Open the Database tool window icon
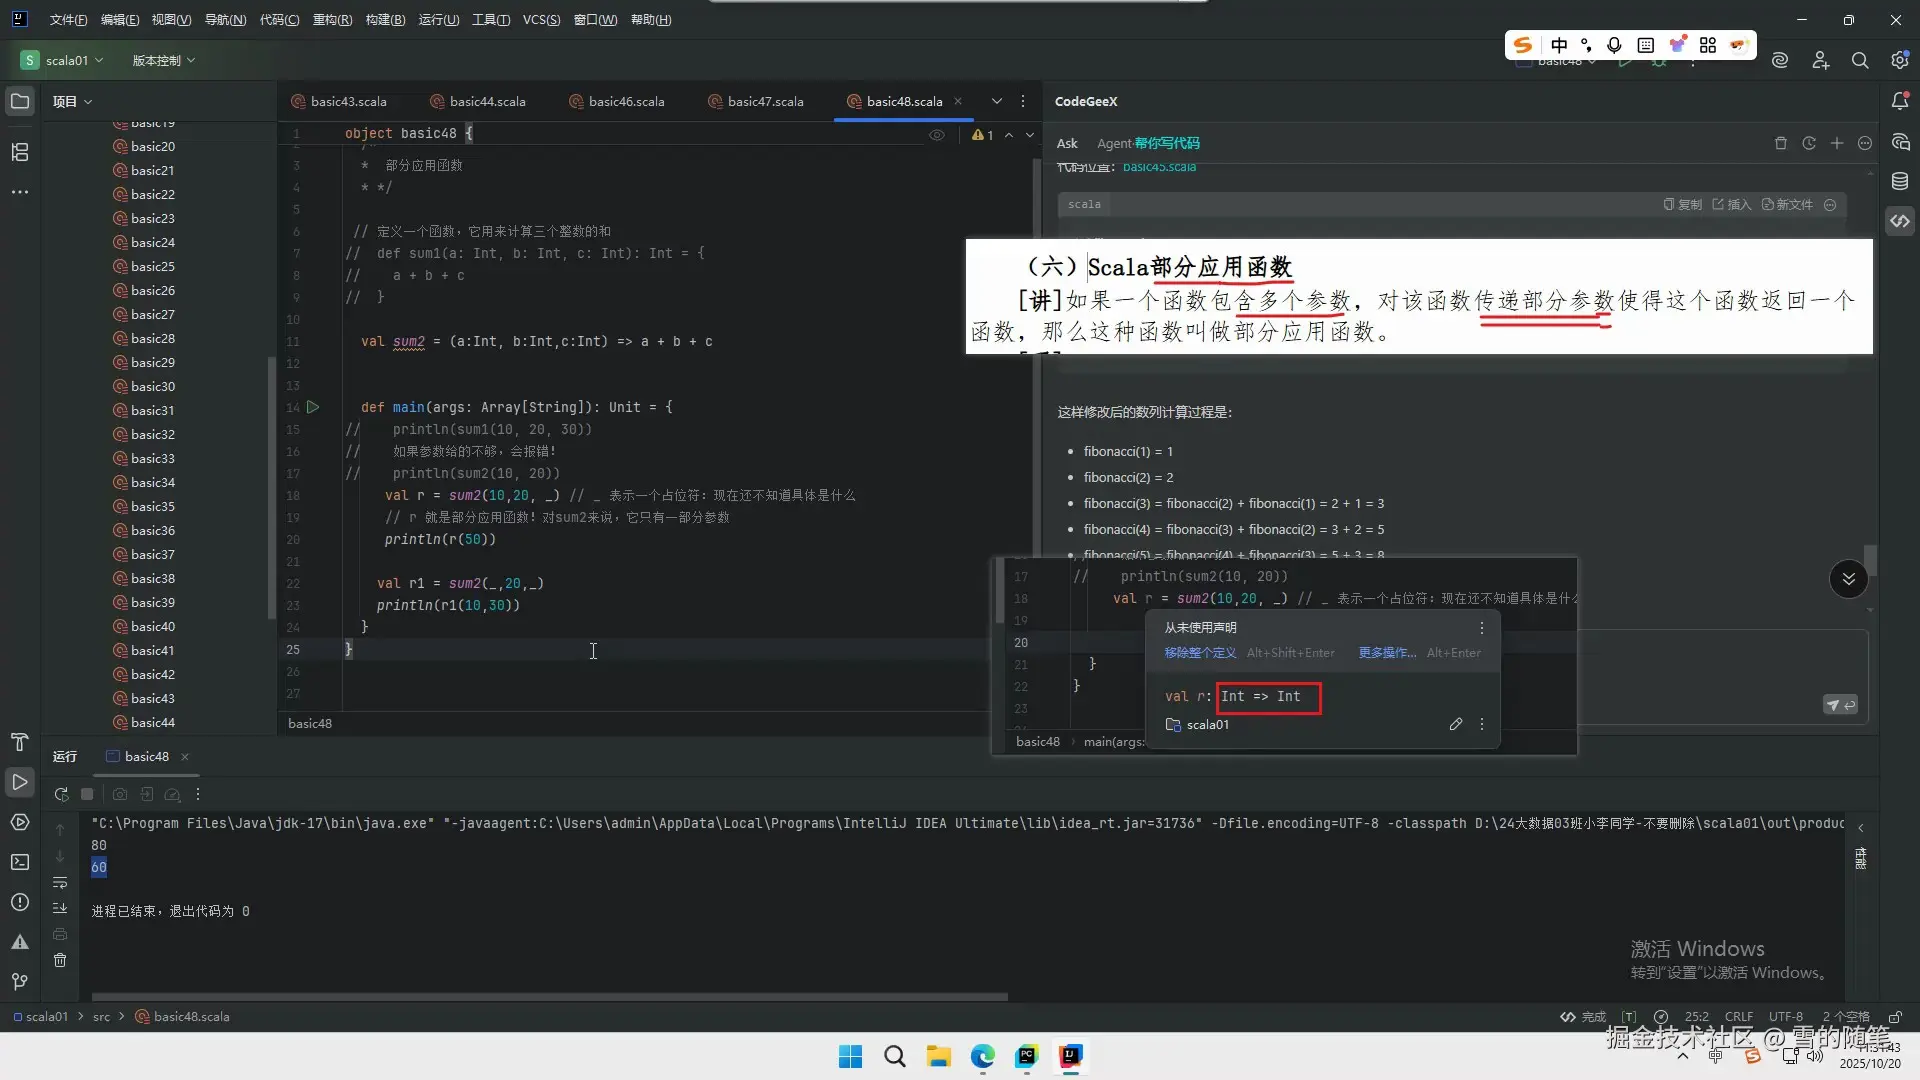 point(1900,181)
